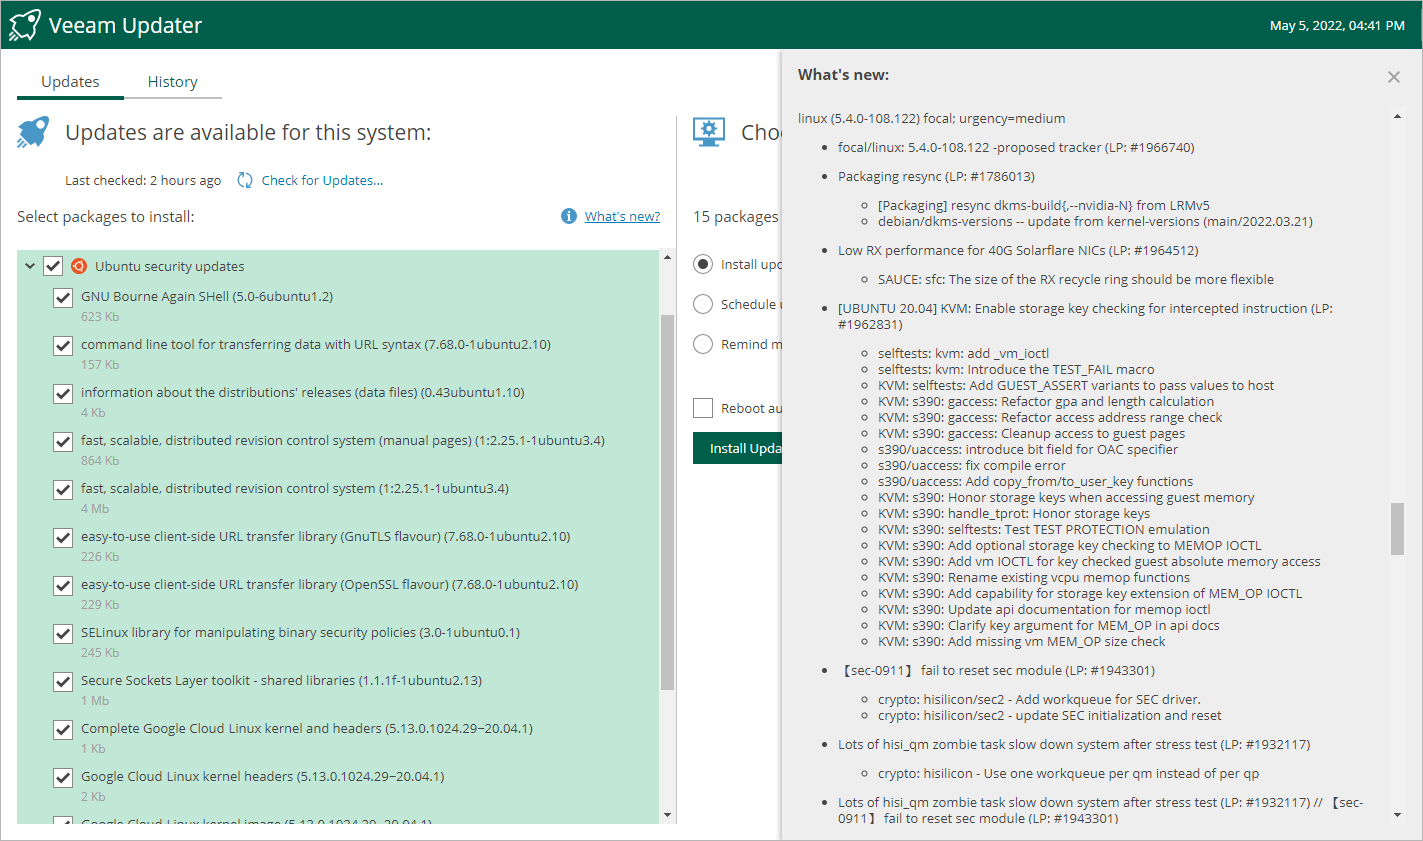The height and width of the screenshot is (841, 1423).
Task: Click the Ubuntu logo icon in package group
Action: pos(79,266)
